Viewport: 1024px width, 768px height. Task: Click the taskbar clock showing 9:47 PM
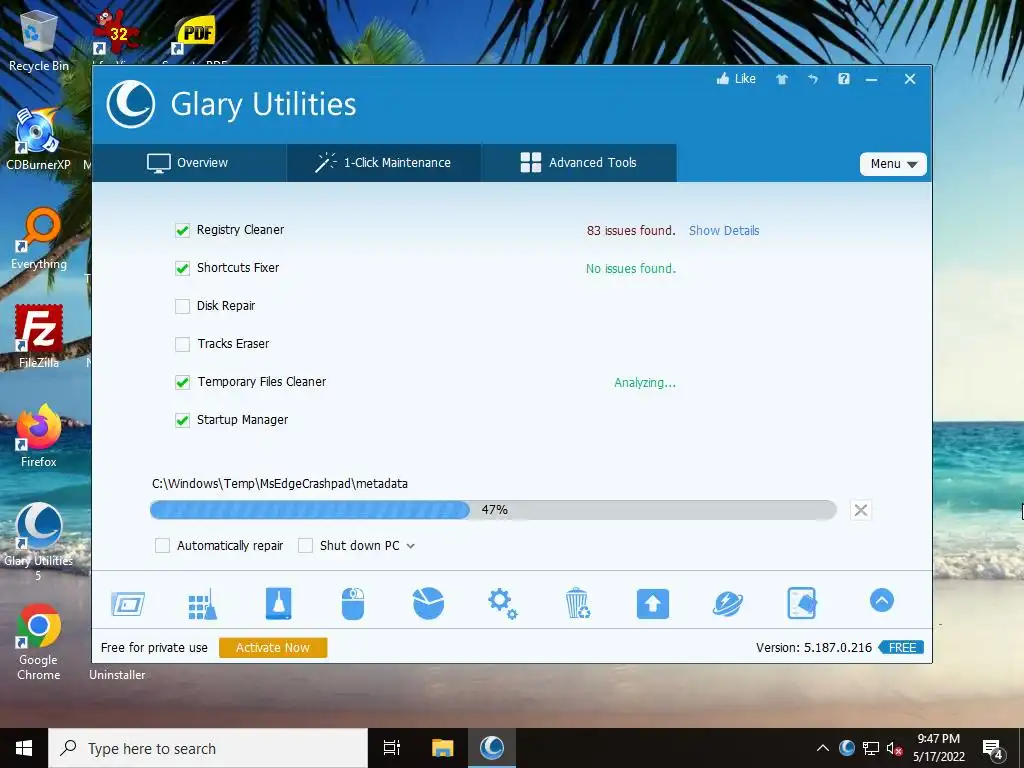click(x=938, y=748)
